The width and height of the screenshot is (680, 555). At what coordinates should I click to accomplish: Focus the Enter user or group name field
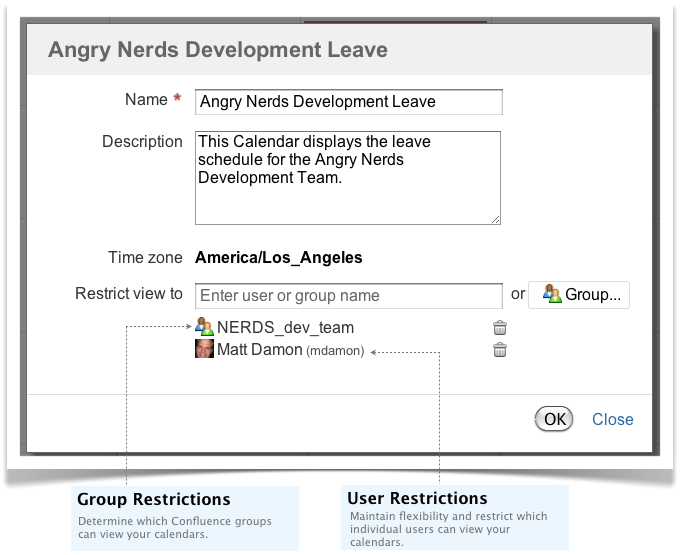tap(349, 296)
